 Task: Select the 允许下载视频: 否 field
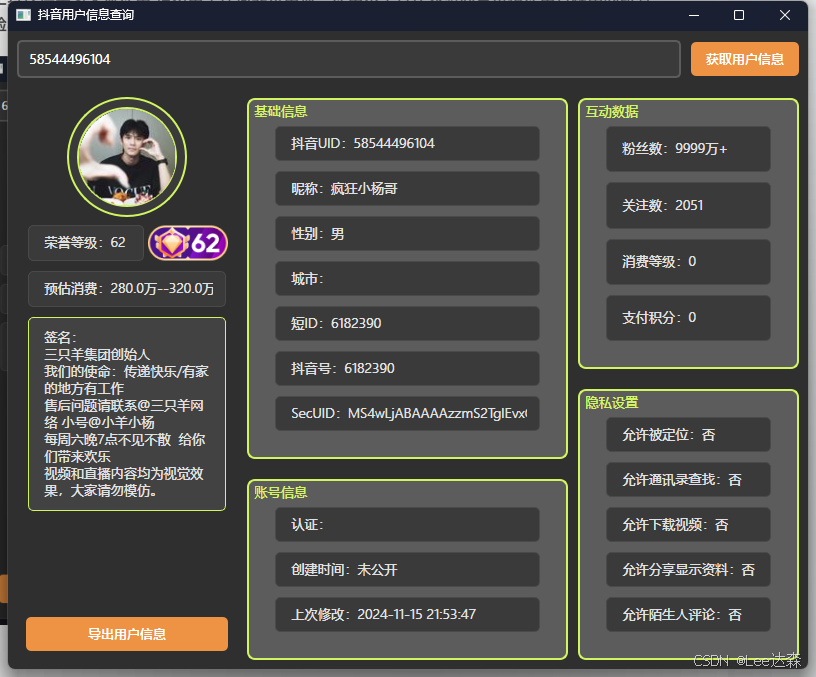click(688, 525)
